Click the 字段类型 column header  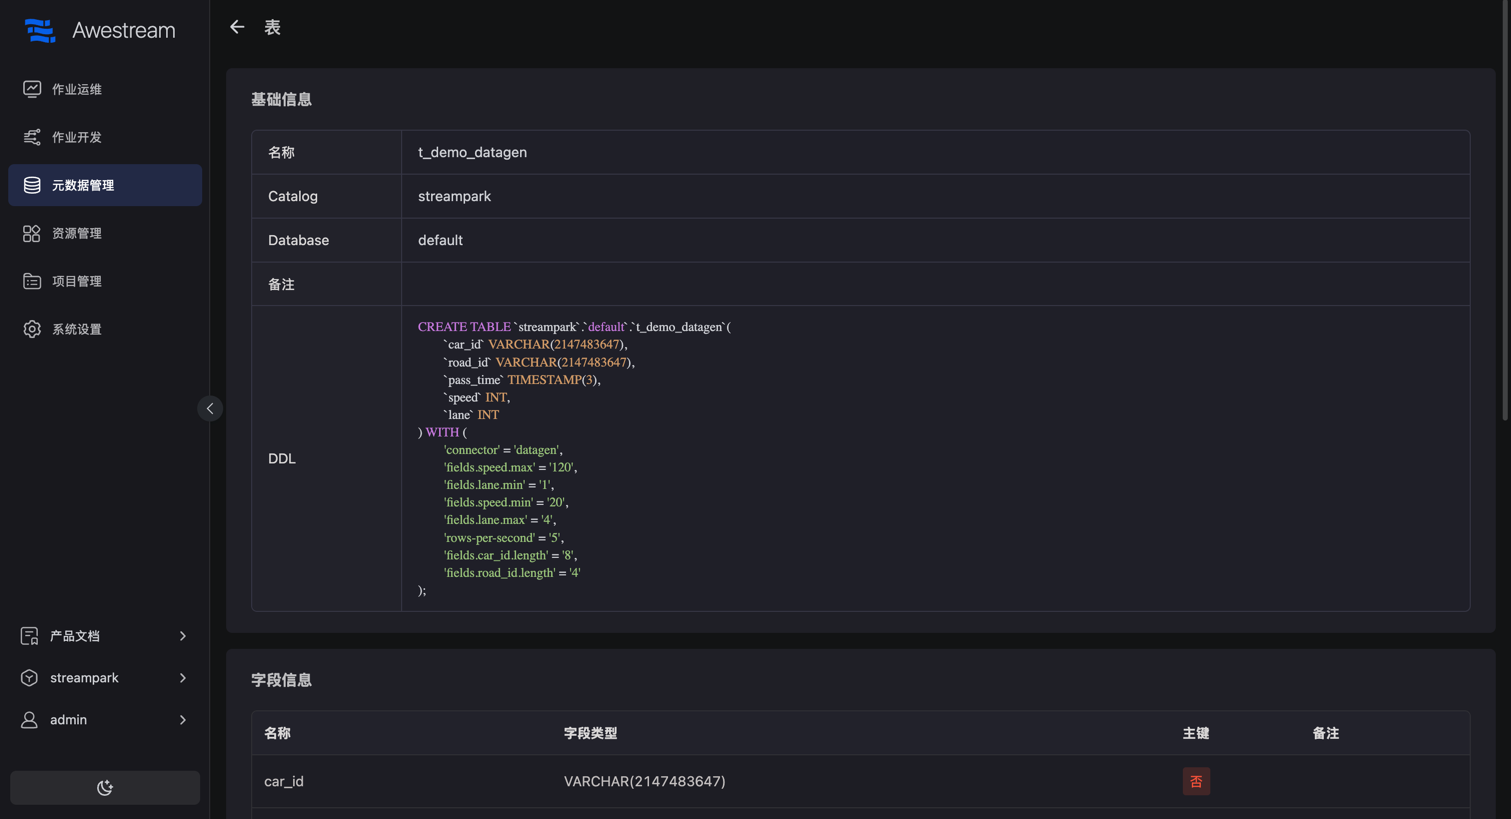tap(590, 733)
